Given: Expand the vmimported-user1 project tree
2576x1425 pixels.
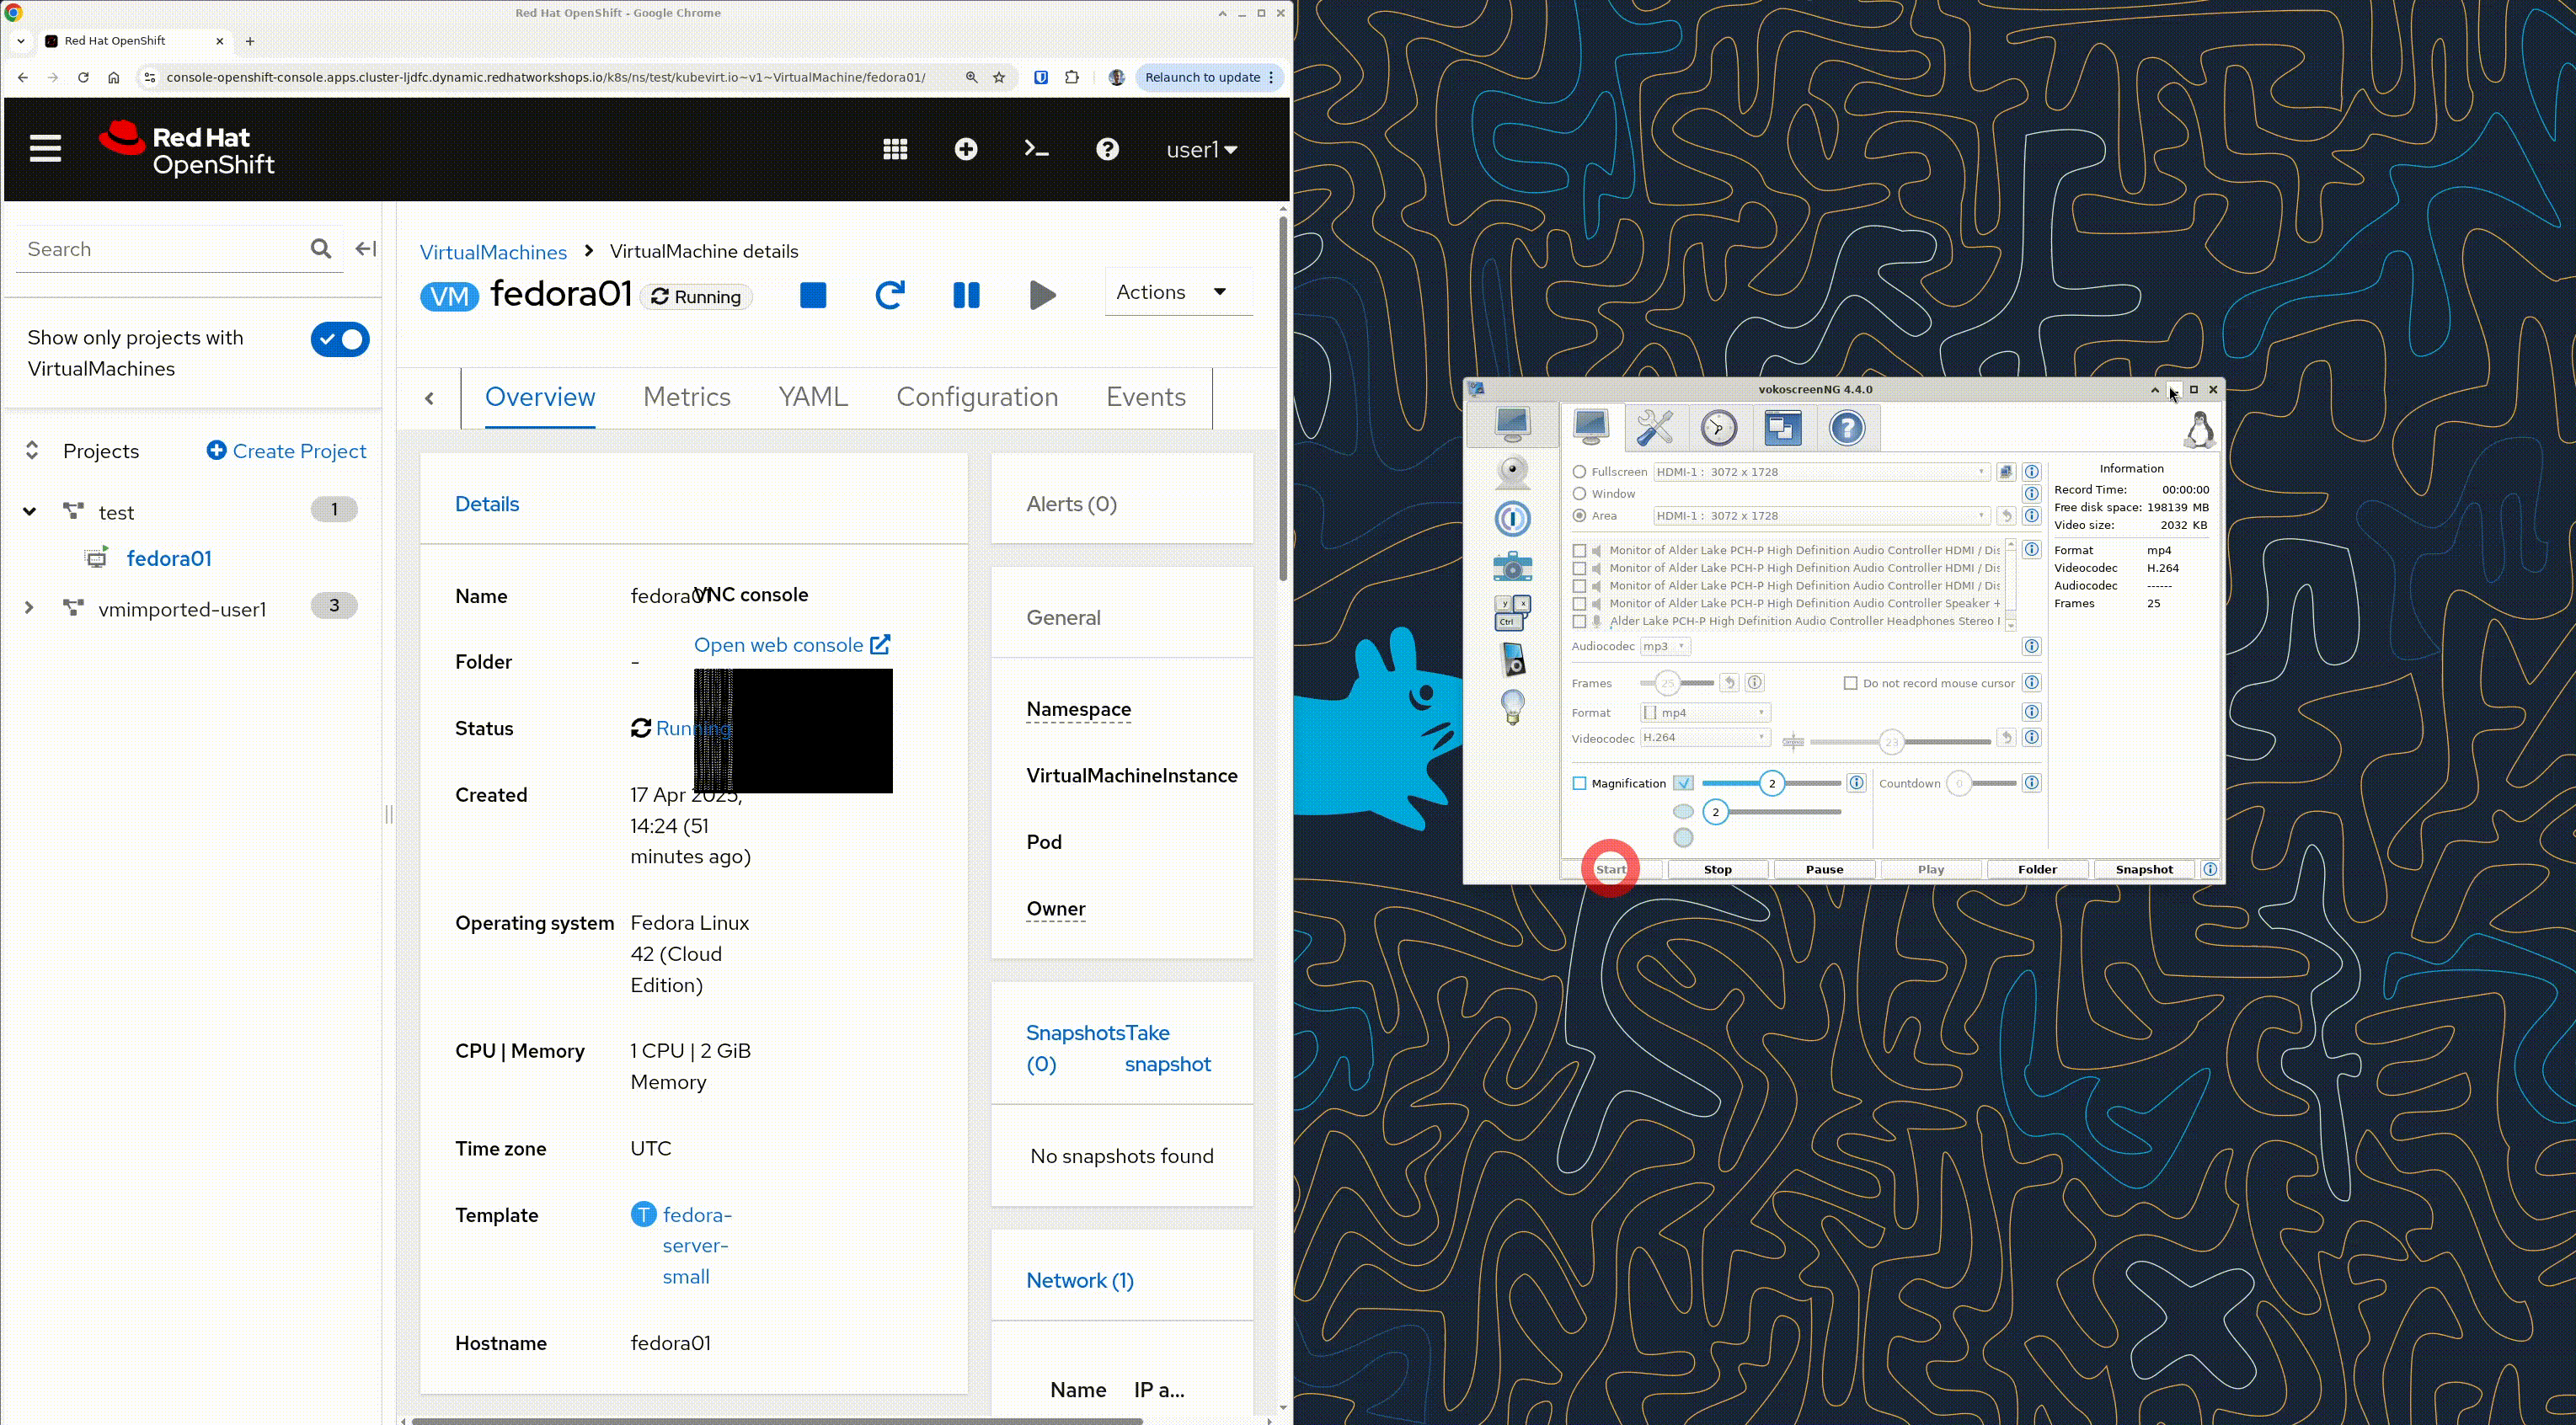Looking at the screenshot, I should (x=29, y=607).
